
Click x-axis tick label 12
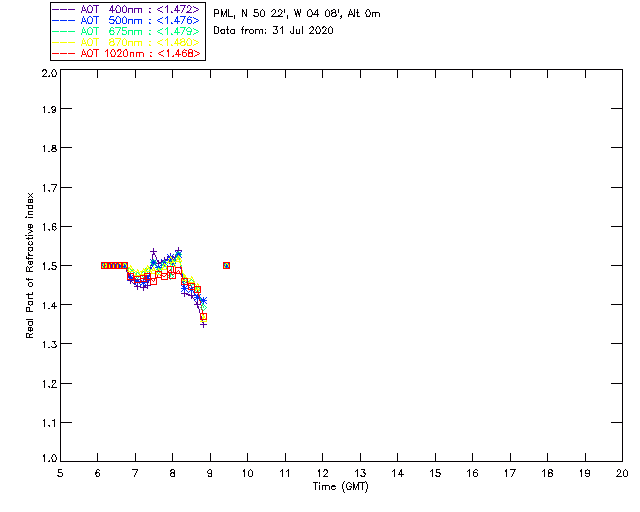tap(322, 473)
